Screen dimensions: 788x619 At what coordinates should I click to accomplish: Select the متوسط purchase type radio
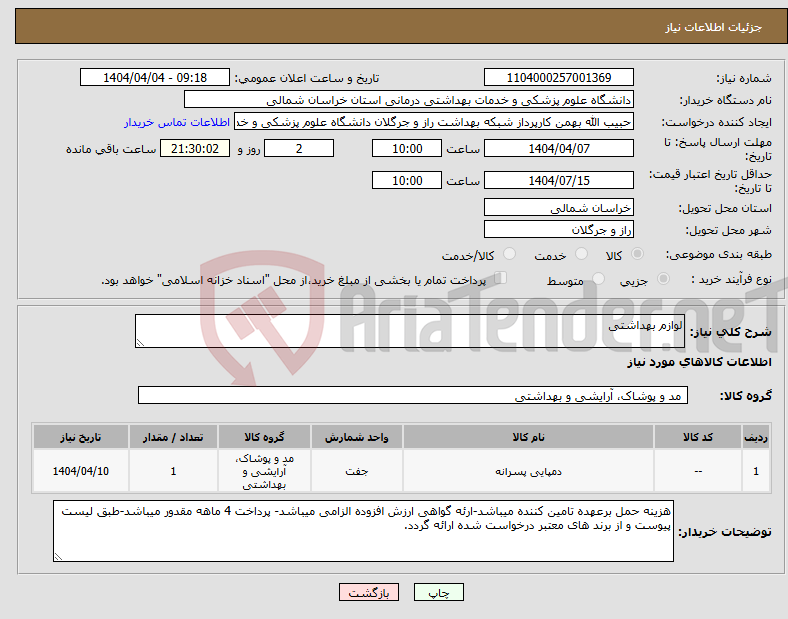coord(598,278)
